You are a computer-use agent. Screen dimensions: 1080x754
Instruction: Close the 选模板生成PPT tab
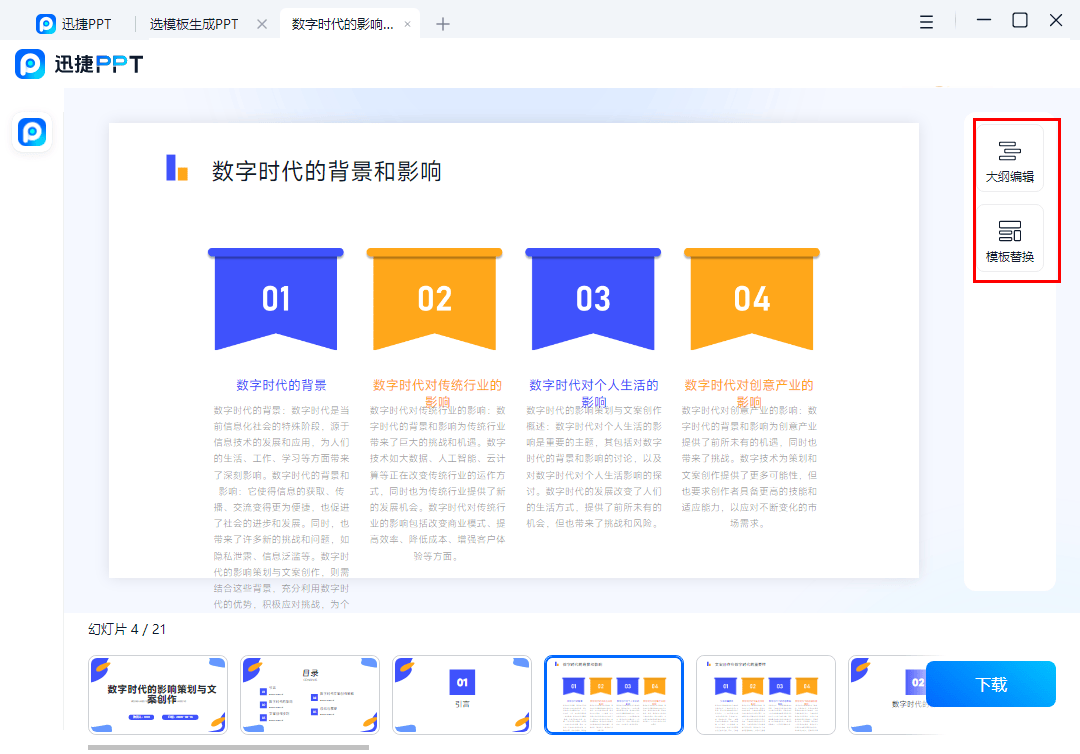click(x=264, y=22)
